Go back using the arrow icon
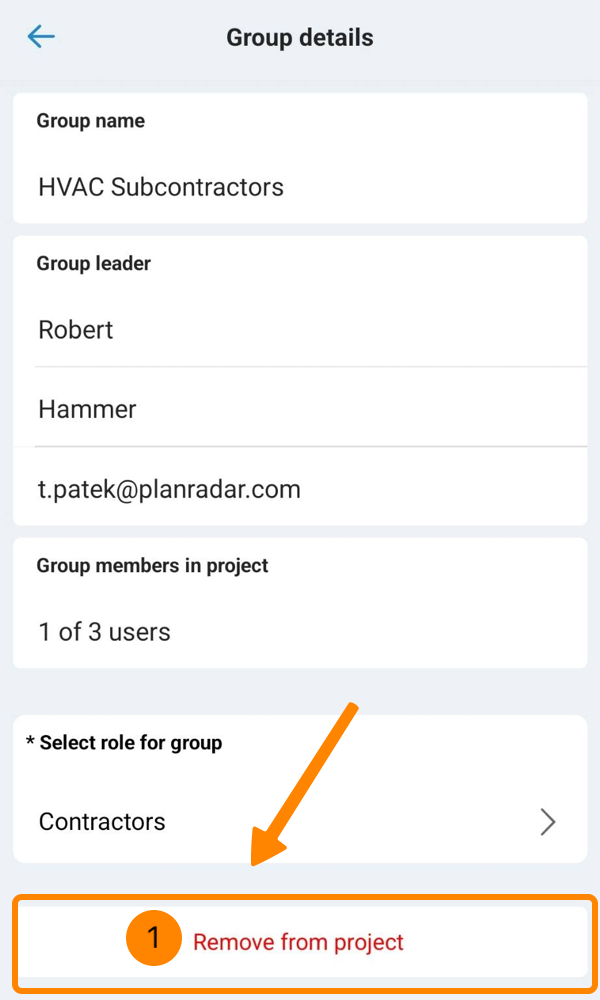Image resolution: width=600 pixels, height=1000 pixels. (41, 38)
